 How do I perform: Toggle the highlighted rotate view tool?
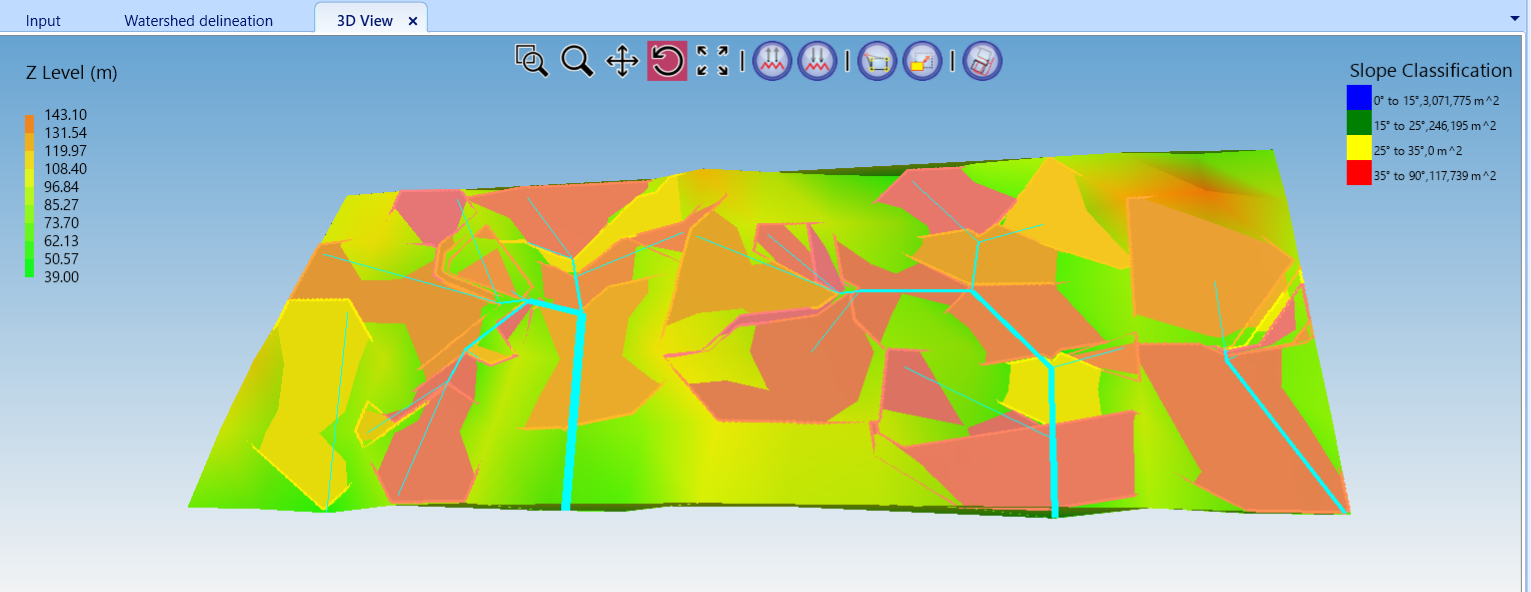click(667, 61)
